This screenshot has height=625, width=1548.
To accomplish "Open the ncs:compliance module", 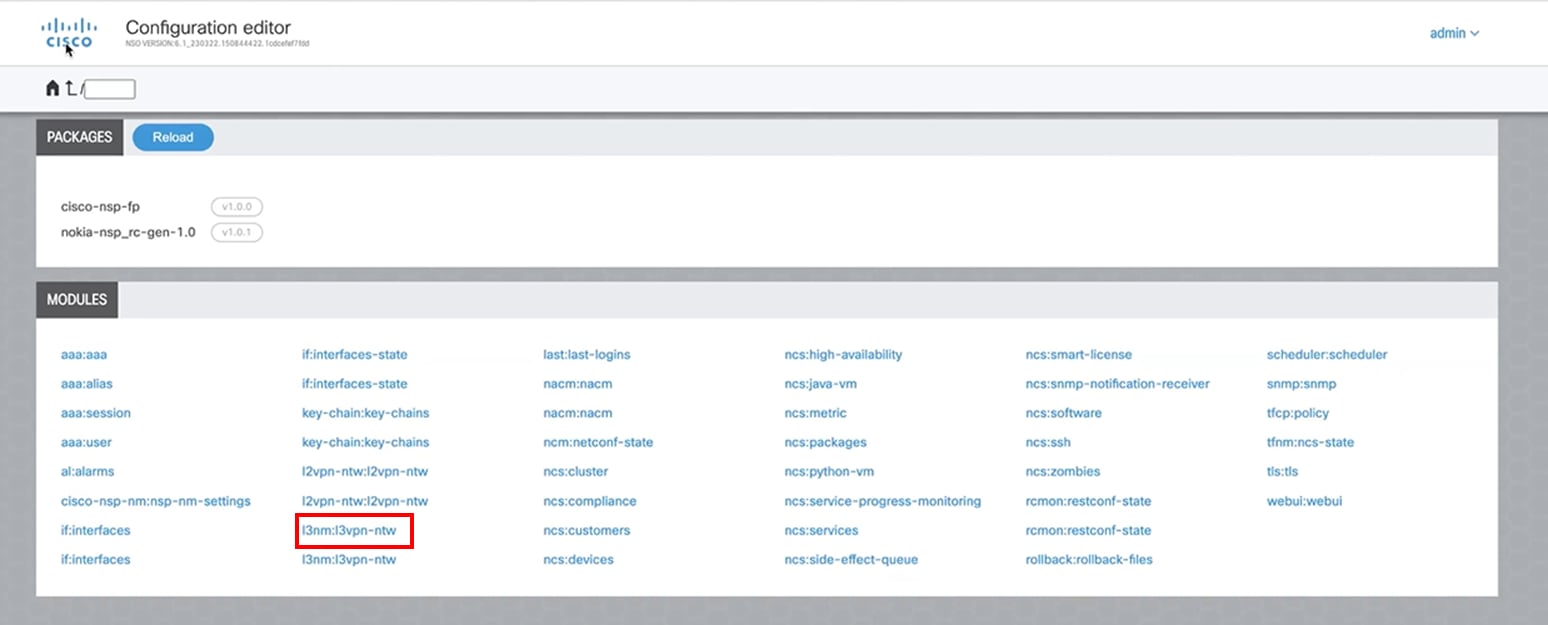I will click(590, 501).
